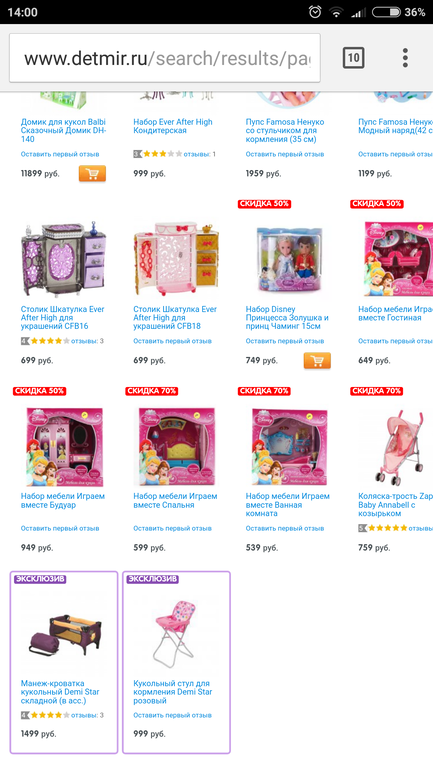433x770 pixels.
Task: Tap the www.detmir.ru address bar
Action: click(165, 58)
